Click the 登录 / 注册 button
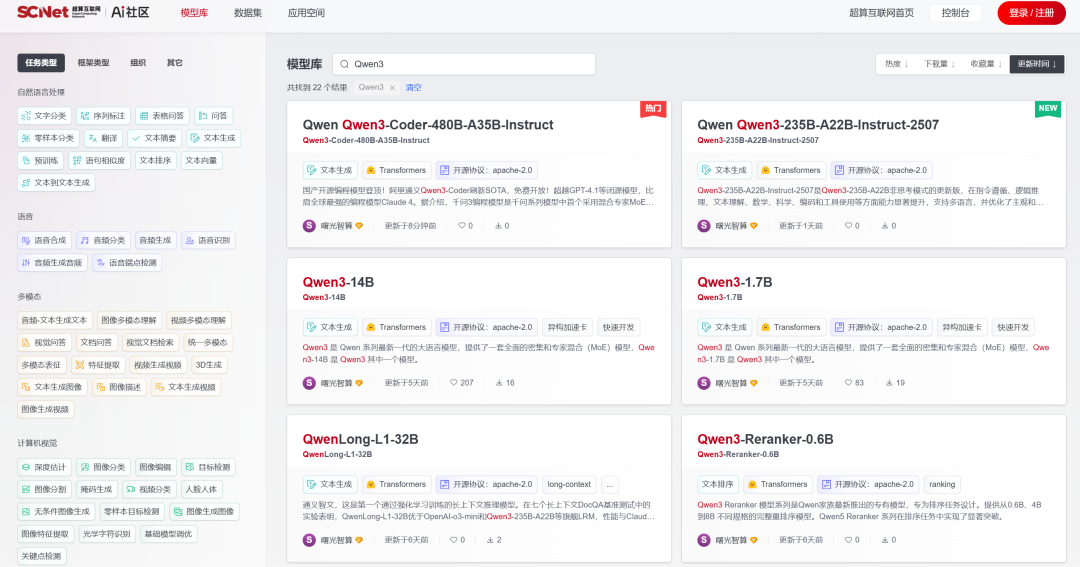Screen dimensions: 1080x567 [1031, 12]
